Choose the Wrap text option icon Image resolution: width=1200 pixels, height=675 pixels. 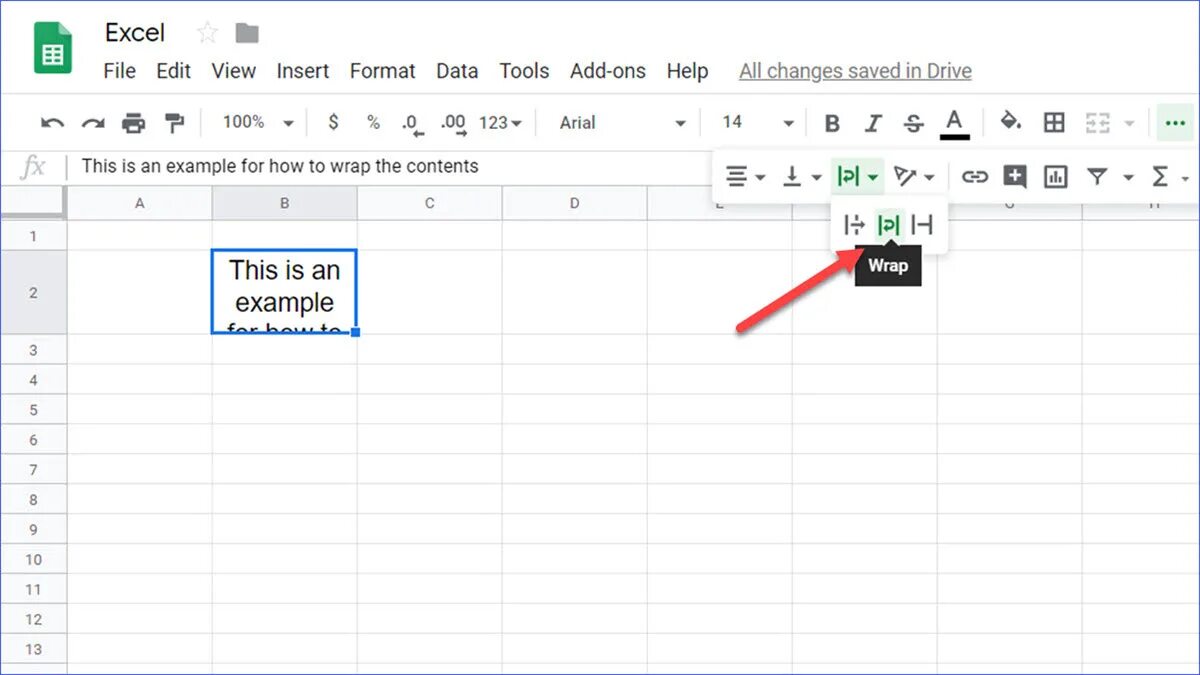tap(888, 225)
